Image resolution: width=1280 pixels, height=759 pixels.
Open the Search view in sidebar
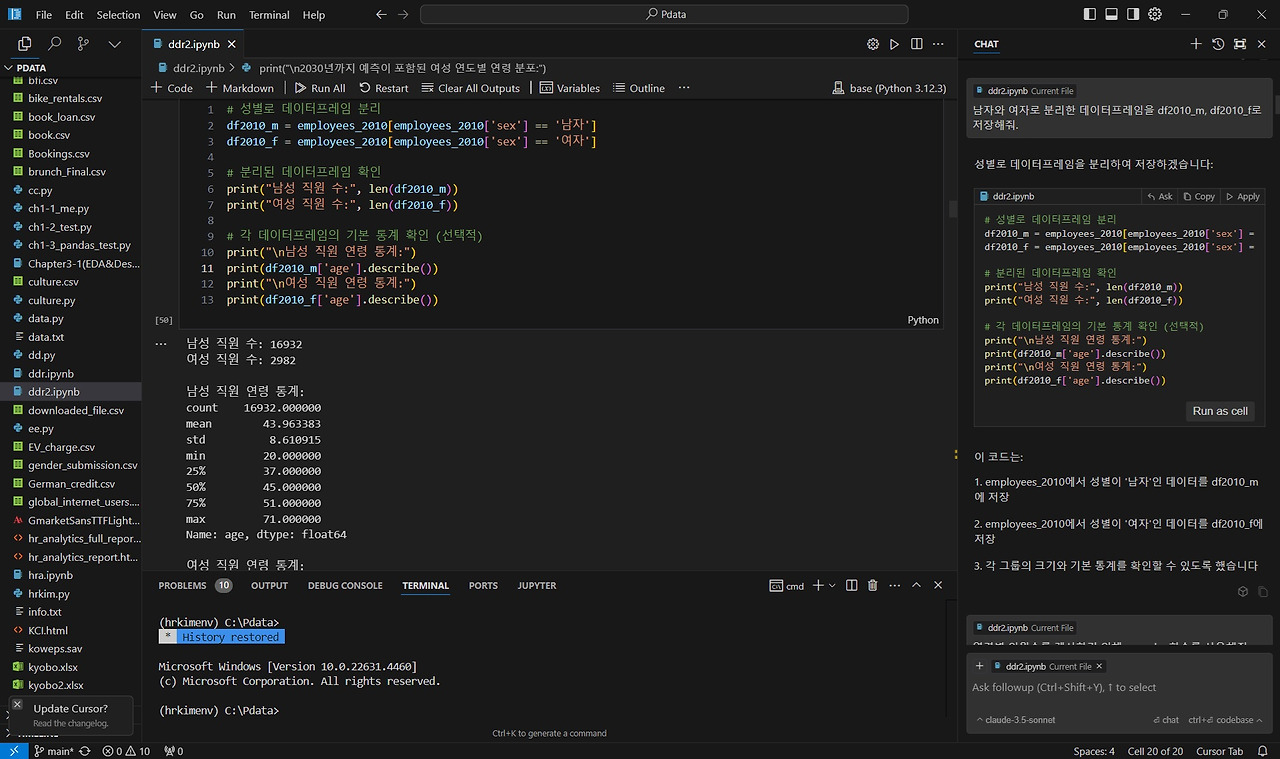tap(54, 44)
